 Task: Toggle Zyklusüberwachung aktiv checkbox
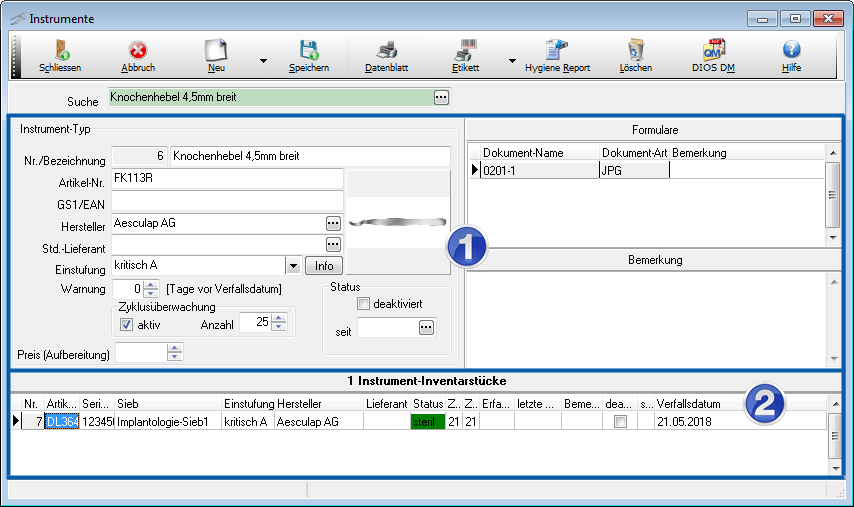coord(126,325)
